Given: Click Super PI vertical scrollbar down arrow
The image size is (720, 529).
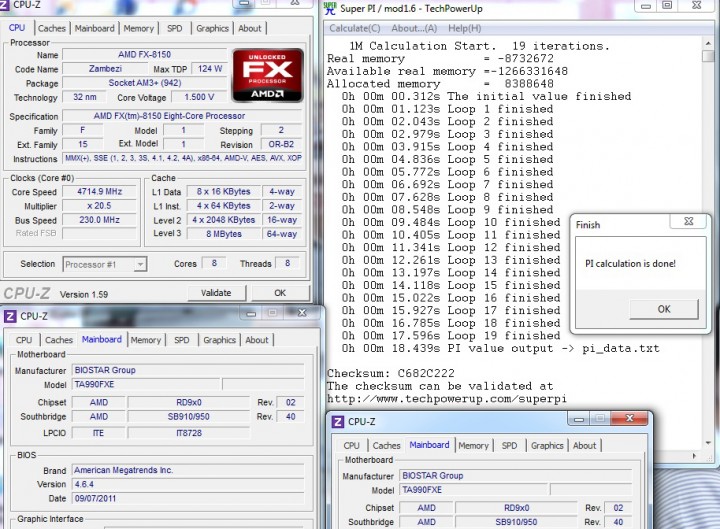Looking at the screenshot, I should 708,443.
